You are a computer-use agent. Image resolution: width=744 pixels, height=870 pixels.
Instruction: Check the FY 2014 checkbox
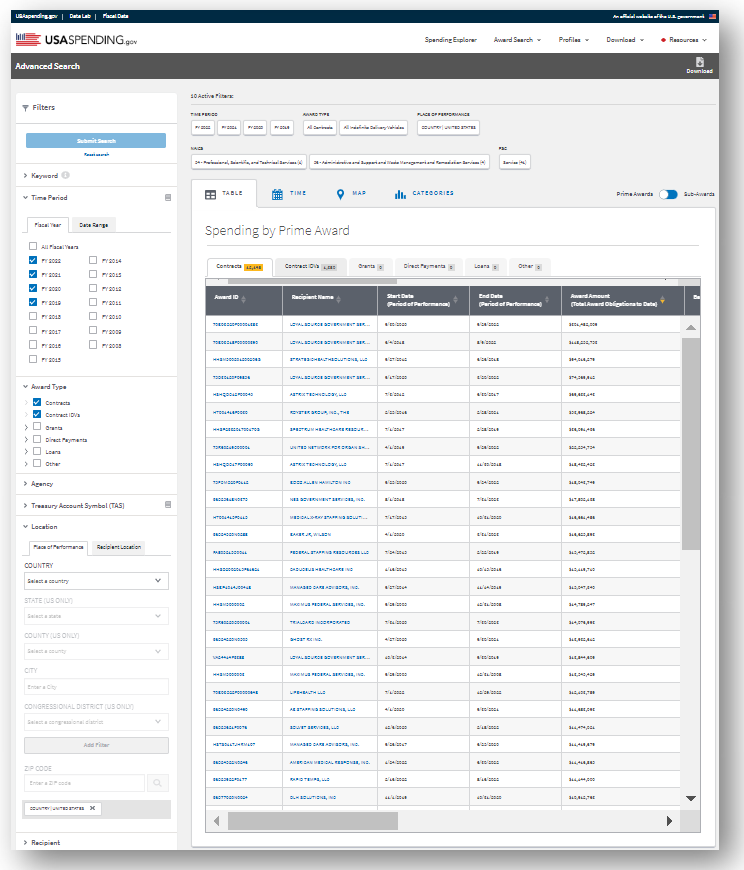93,260
